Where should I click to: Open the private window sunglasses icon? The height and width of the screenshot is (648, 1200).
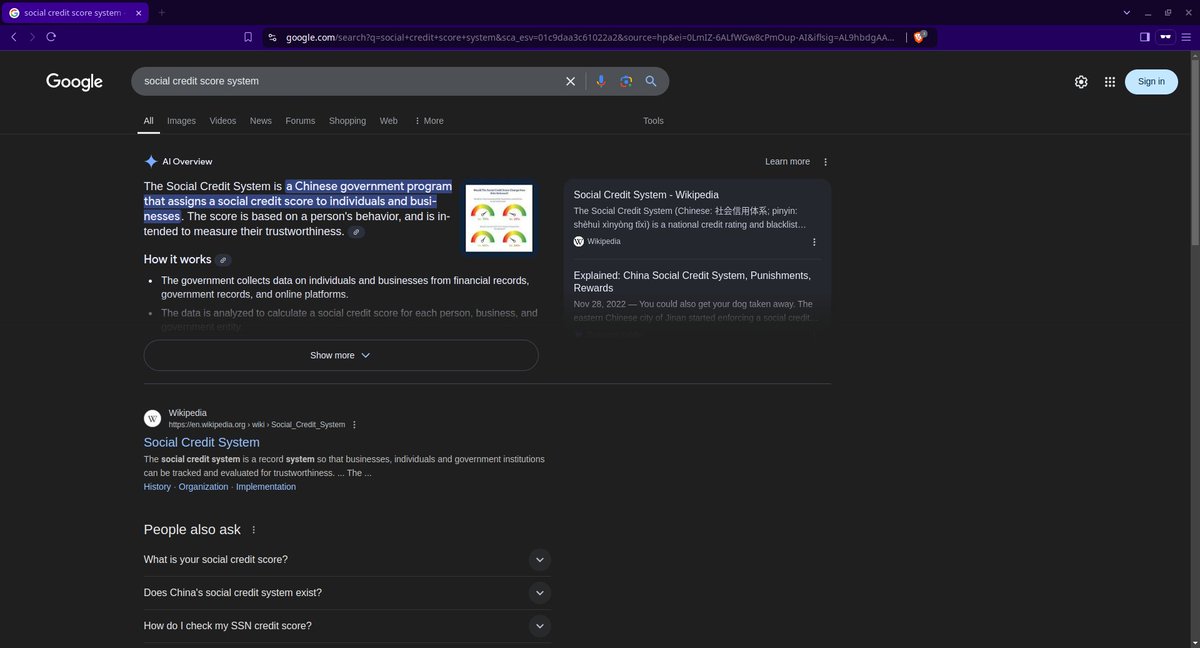pyautogui.click(x=1165, y=36)
